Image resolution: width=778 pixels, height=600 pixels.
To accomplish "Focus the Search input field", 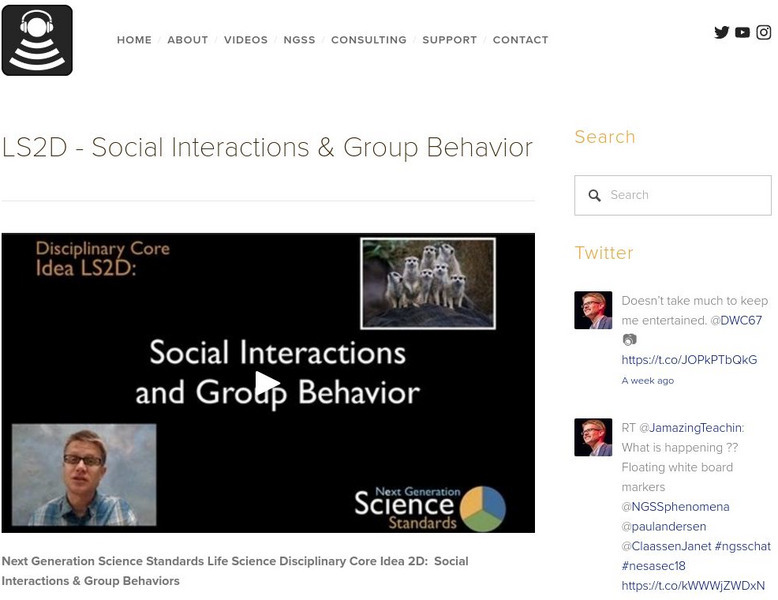I will point(673,195).
